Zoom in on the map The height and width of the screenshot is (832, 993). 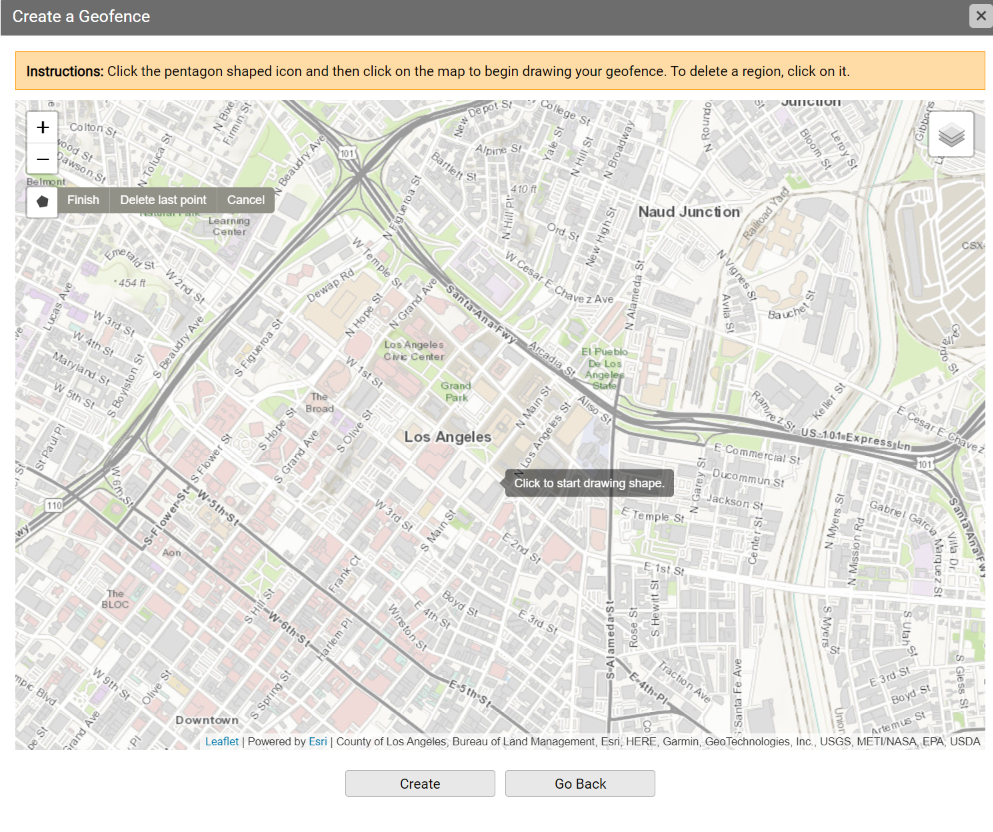(42, 127)
